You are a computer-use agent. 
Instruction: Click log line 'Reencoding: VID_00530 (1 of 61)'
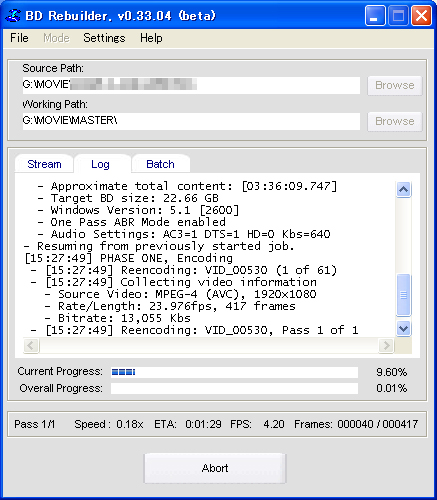[229, 270]
